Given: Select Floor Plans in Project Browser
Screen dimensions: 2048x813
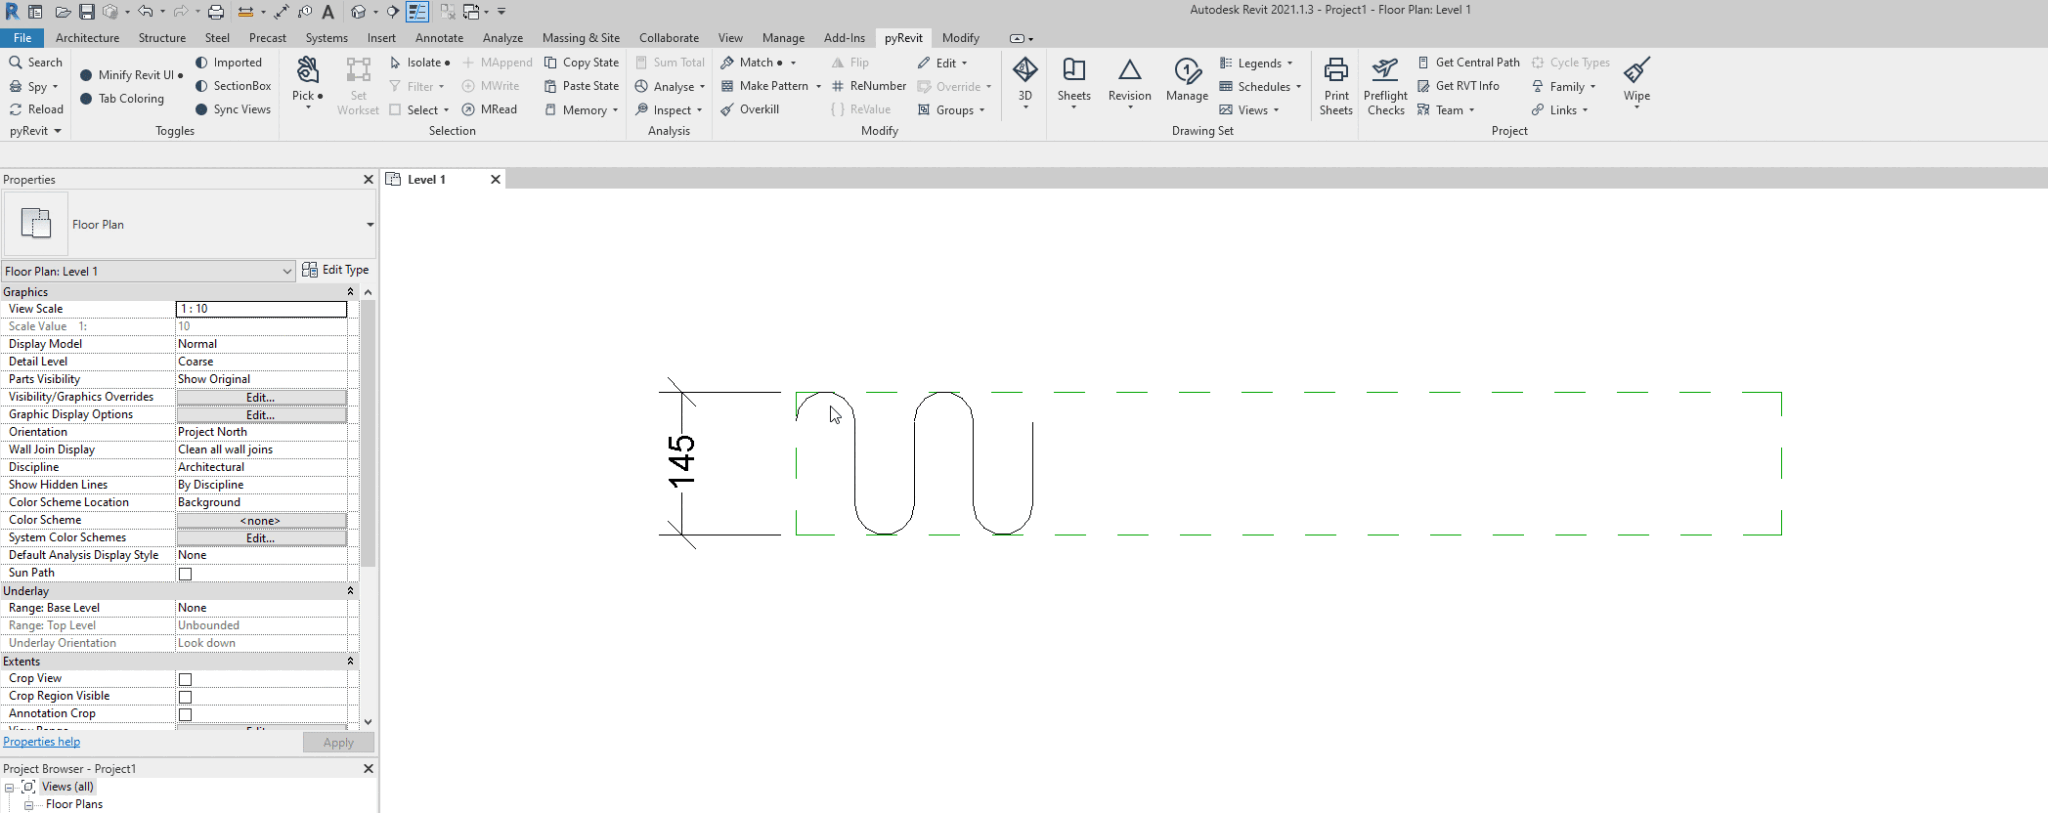Looking at the screenshot, I should (x=74, y=804).
